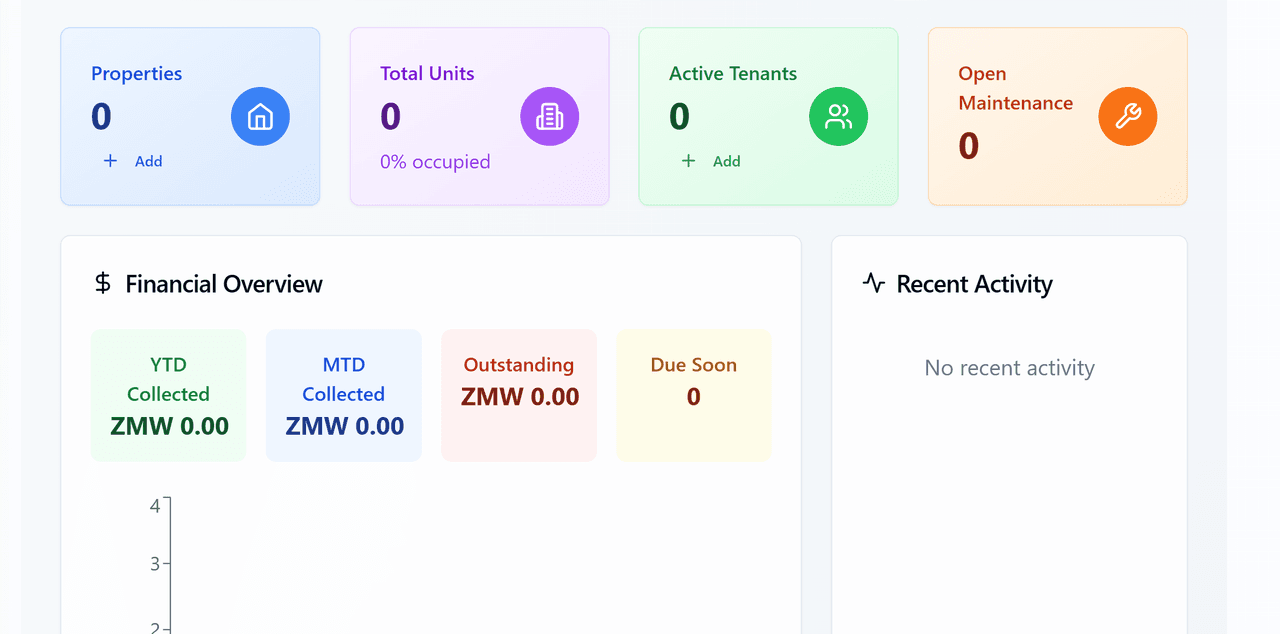Image resolution: width=1280 pixels, height=634 pixels.
Task: Click the Recent Activity heading
Action: [x=975, y=283]
